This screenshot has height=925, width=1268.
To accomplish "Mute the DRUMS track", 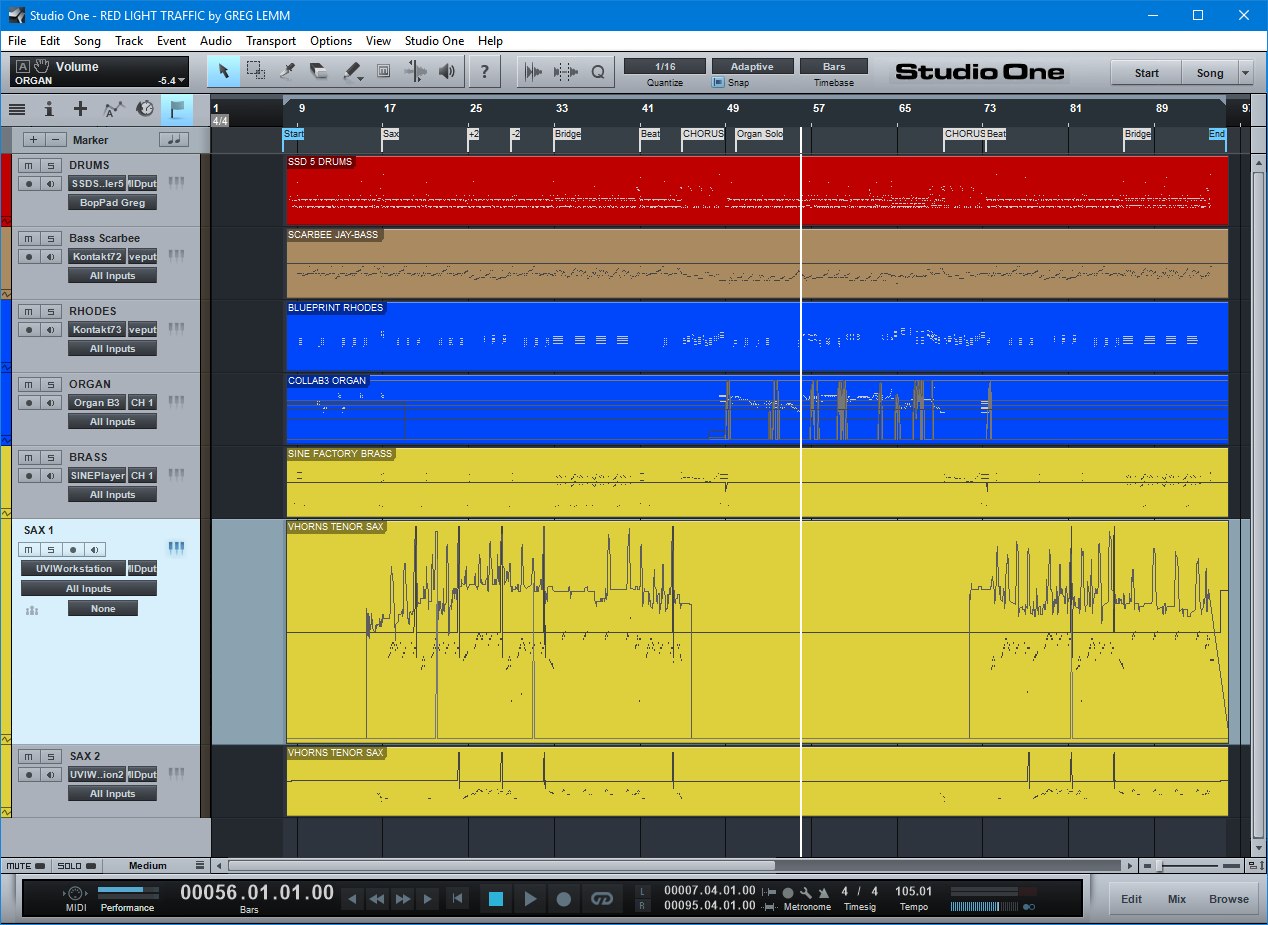I will click(x=29, y=165).
